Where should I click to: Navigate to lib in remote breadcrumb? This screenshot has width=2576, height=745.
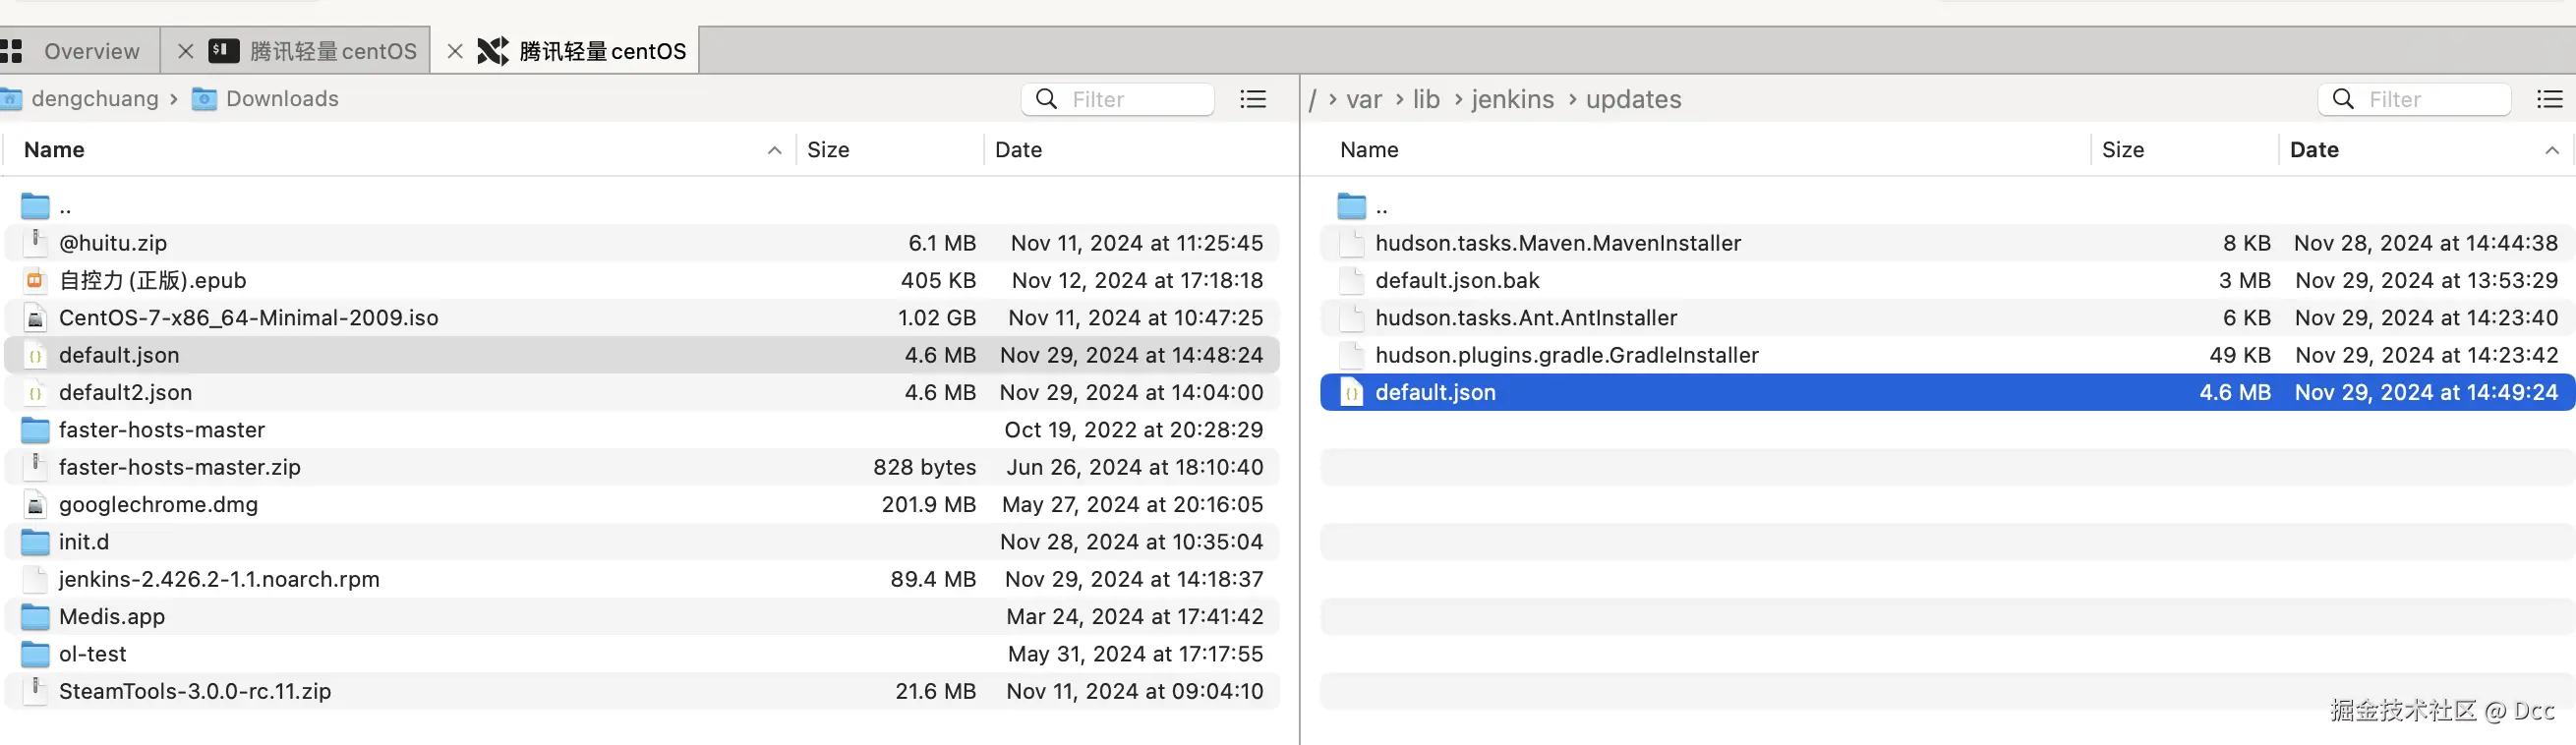(1426, 99)
